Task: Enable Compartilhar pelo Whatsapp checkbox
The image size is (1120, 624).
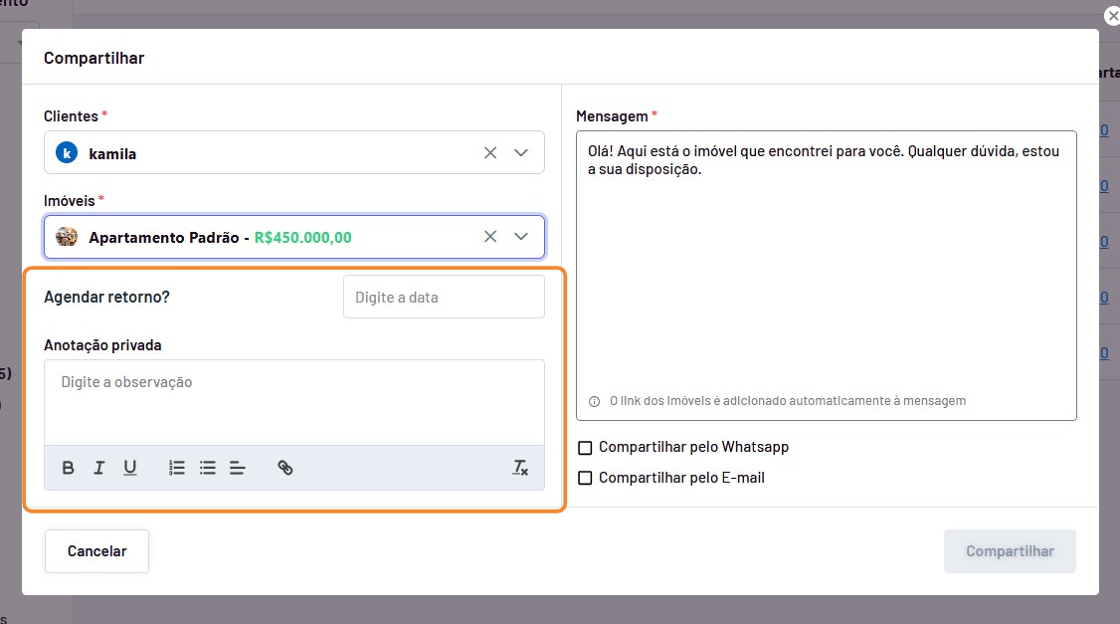Action: pos(586,448)
